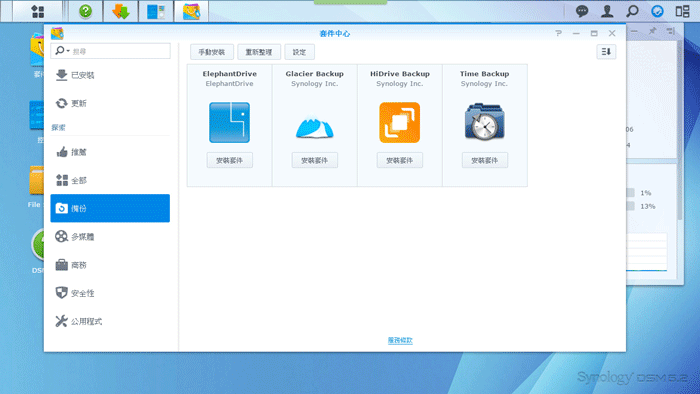Viewport: 700px width, 394px height.
Task: Open the DSM main menu grid icon
Action: (38, 11)
